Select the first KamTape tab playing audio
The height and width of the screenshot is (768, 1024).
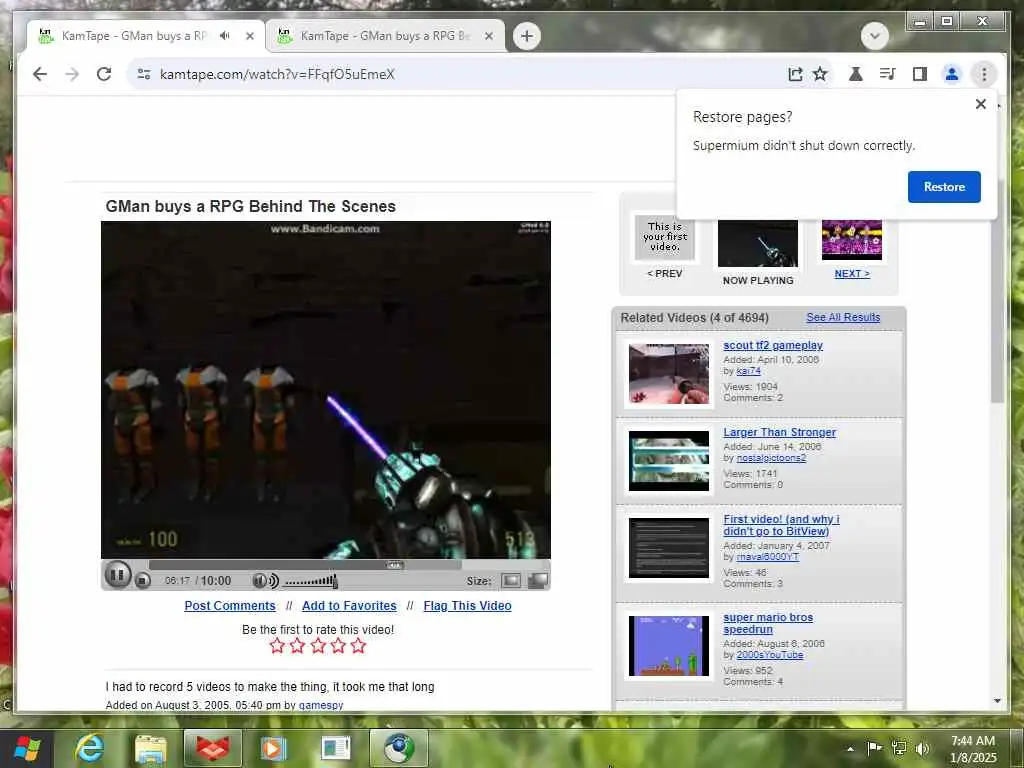pos(134,36)
